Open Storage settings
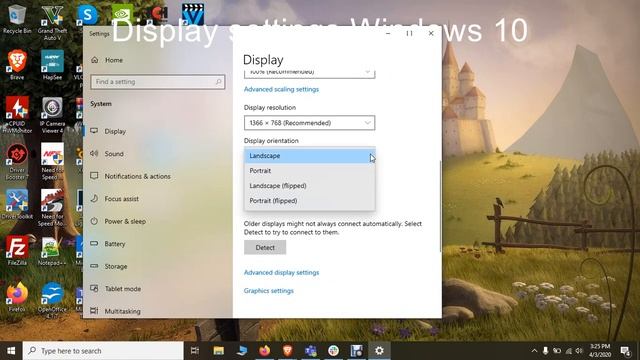The height and width of the screenshot is (360, 640). pyautogui.click(x=158, y=266)
